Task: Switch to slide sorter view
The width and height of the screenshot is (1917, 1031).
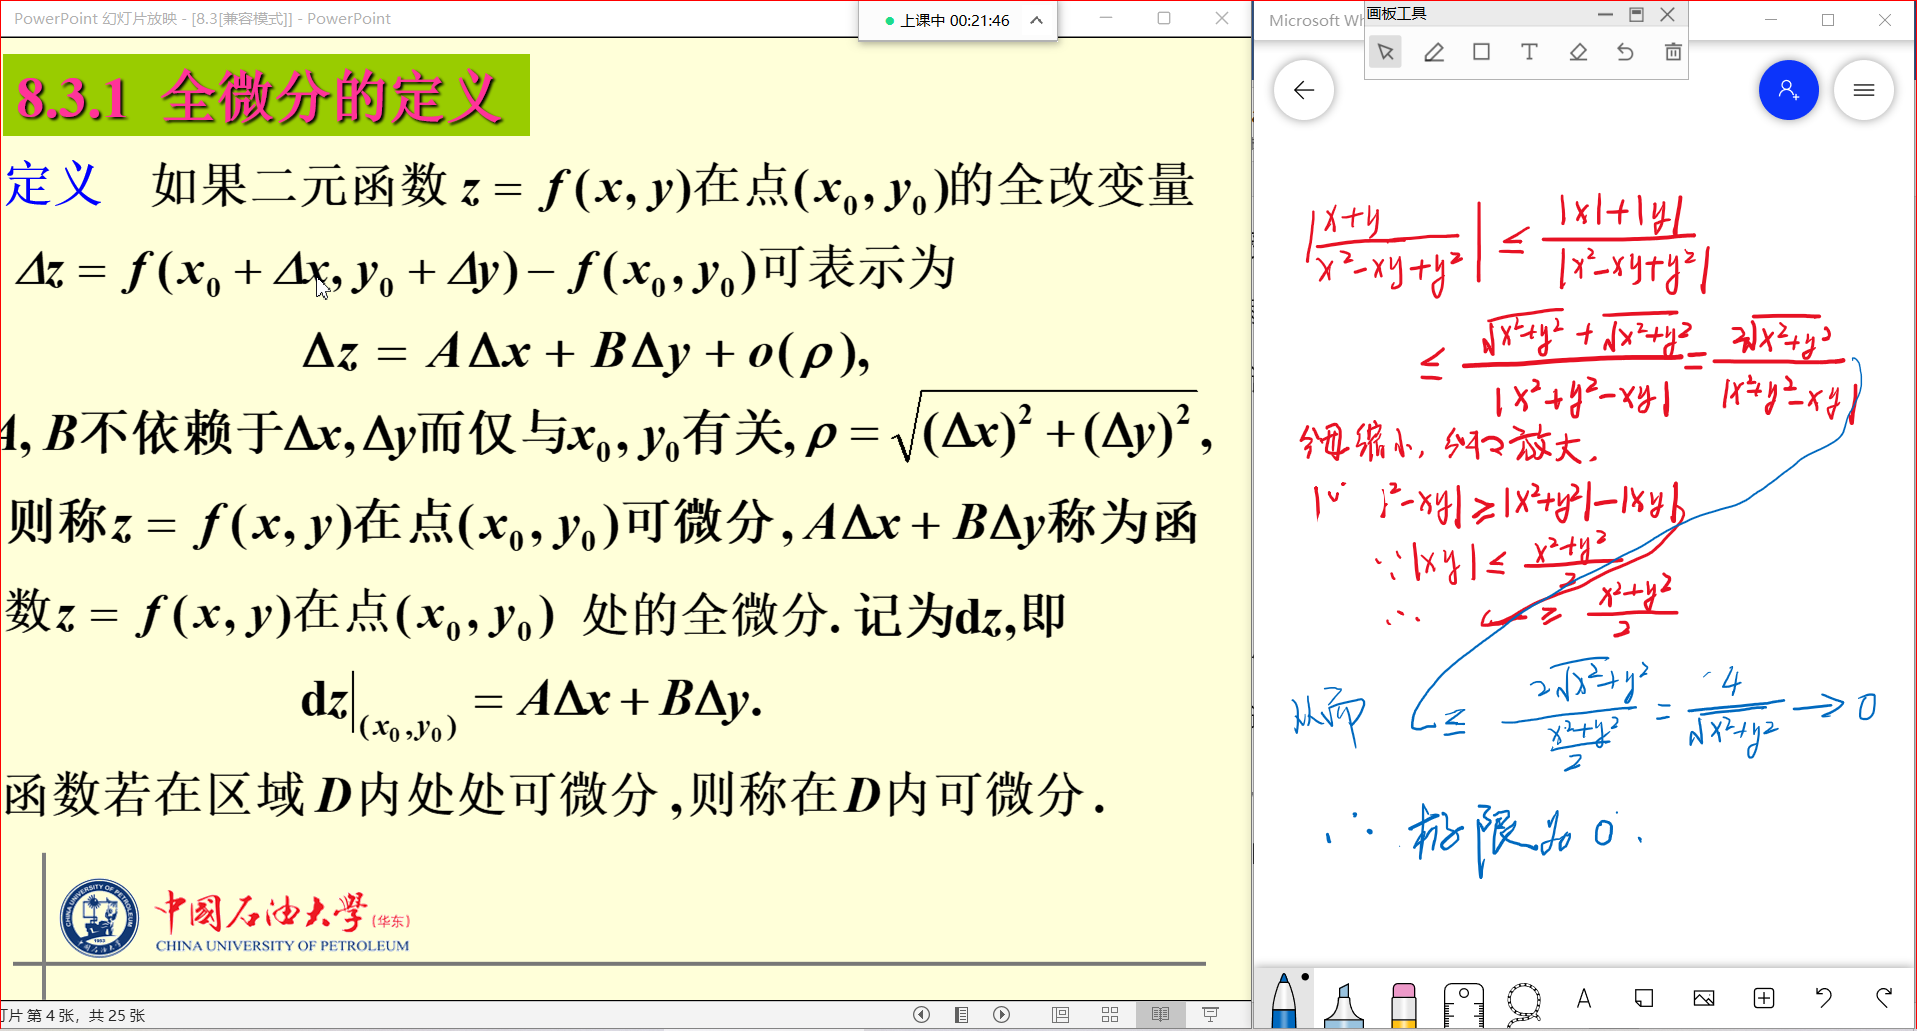Action: [1110, 1015]
